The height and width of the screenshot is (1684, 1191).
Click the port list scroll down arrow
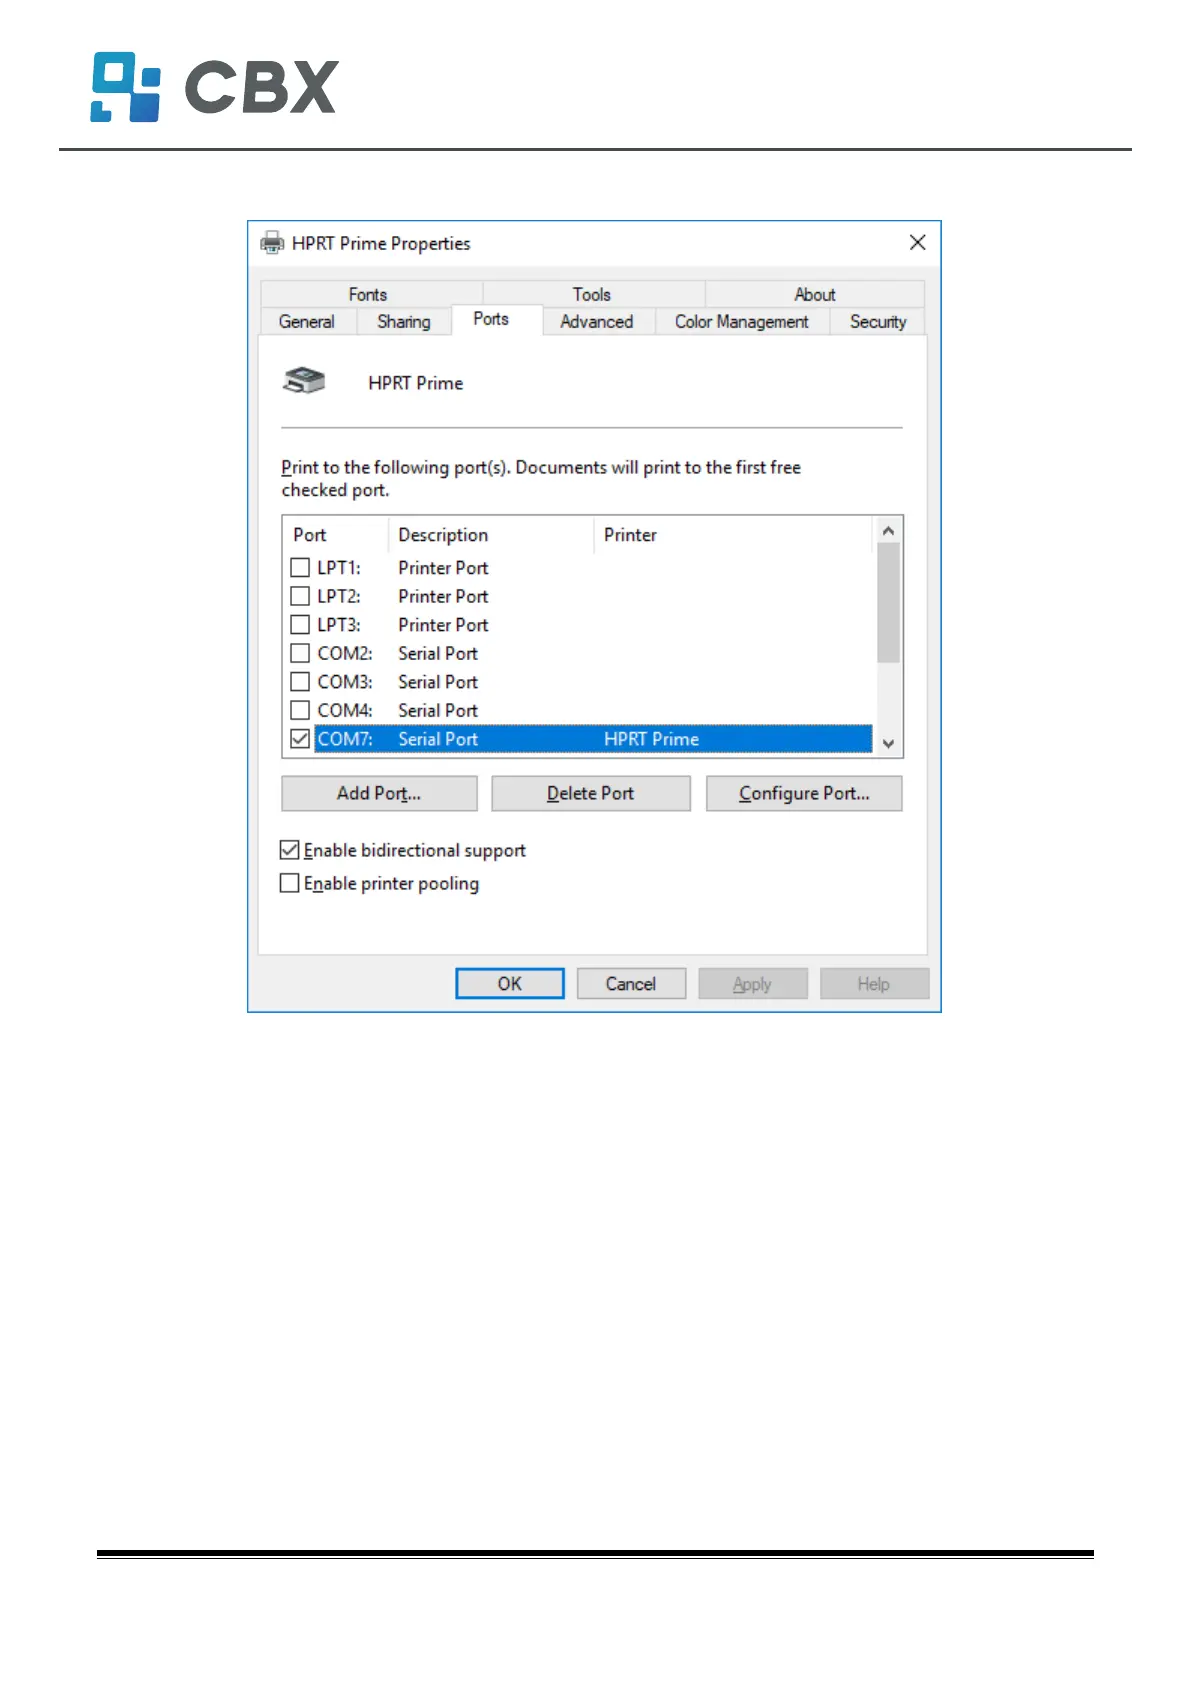(888, 743)
